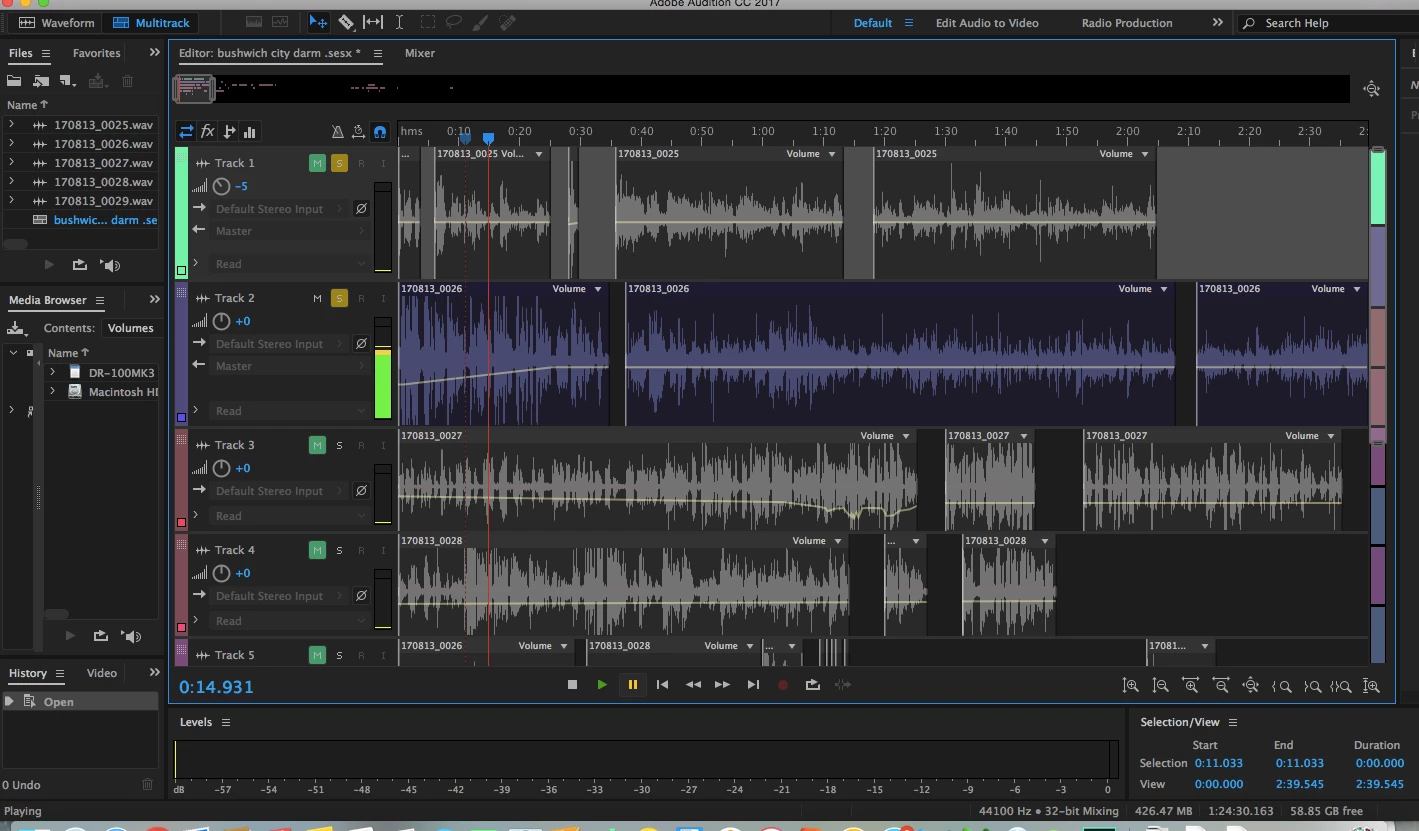Open the workspace overflow chevron menu
This screenshot has height=831, width=1419.
coord(1217,22)
